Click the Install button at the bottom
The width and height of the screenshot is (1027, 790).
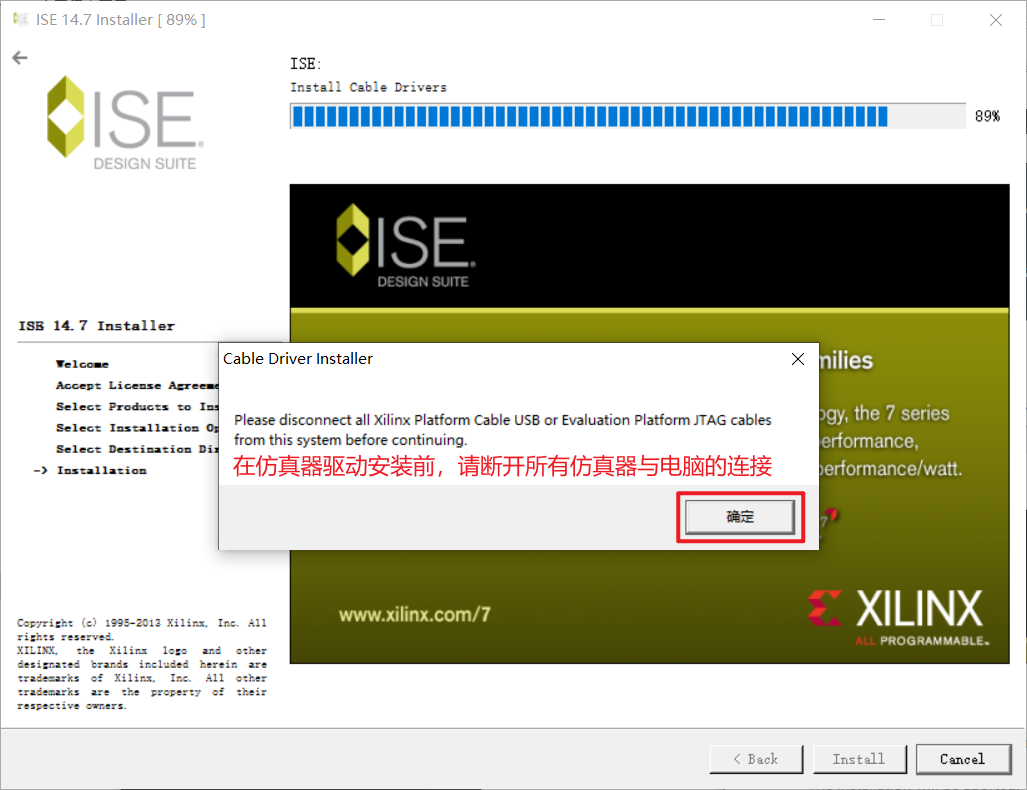859,759
